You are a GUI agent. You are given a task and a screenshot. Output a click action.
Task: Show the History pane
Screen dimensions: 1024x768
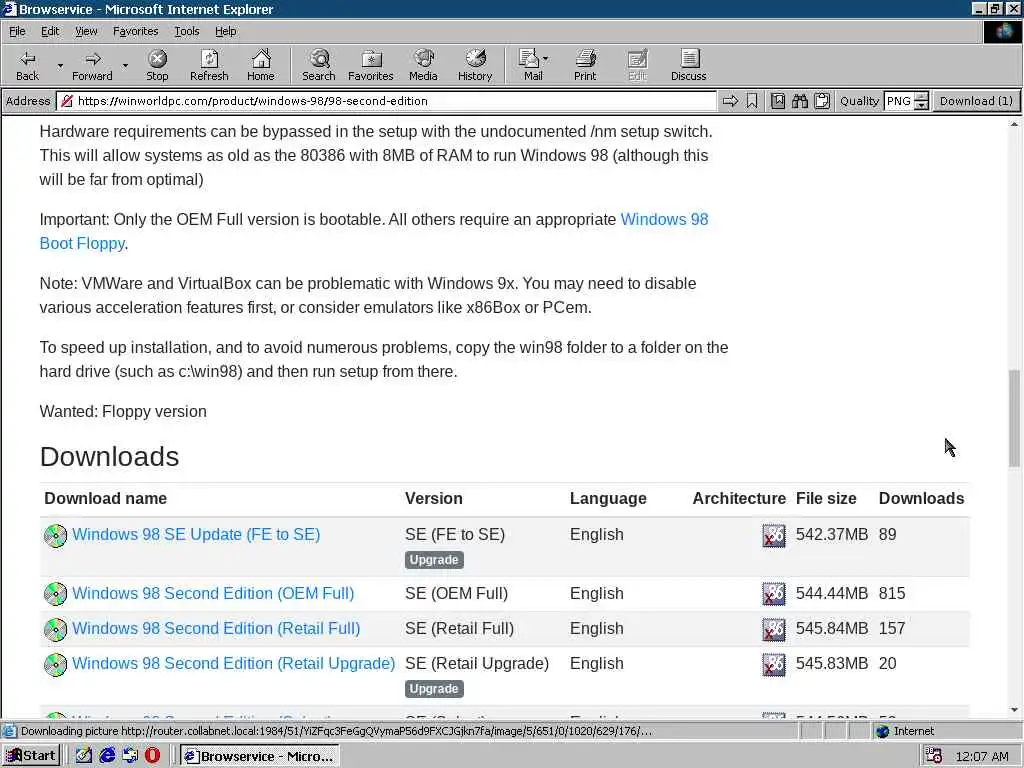click(475, 65)
